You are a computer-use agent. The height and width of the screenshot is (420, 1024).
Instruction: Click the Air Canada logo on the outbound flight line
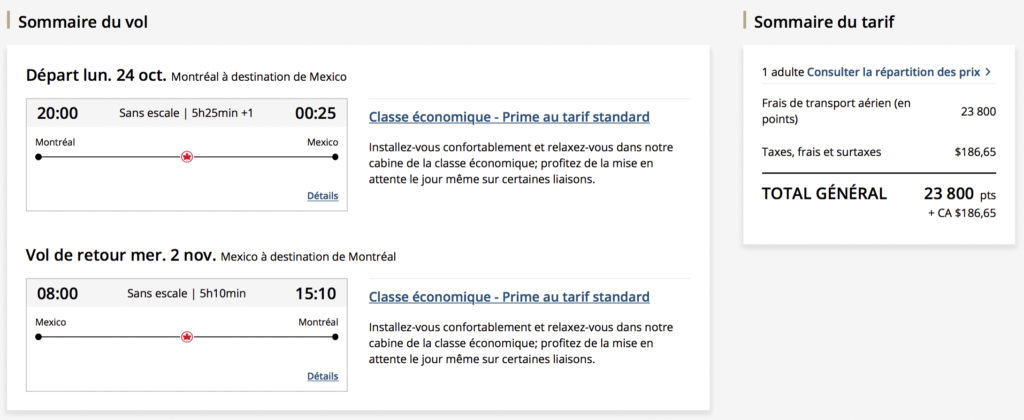(187, 157)
